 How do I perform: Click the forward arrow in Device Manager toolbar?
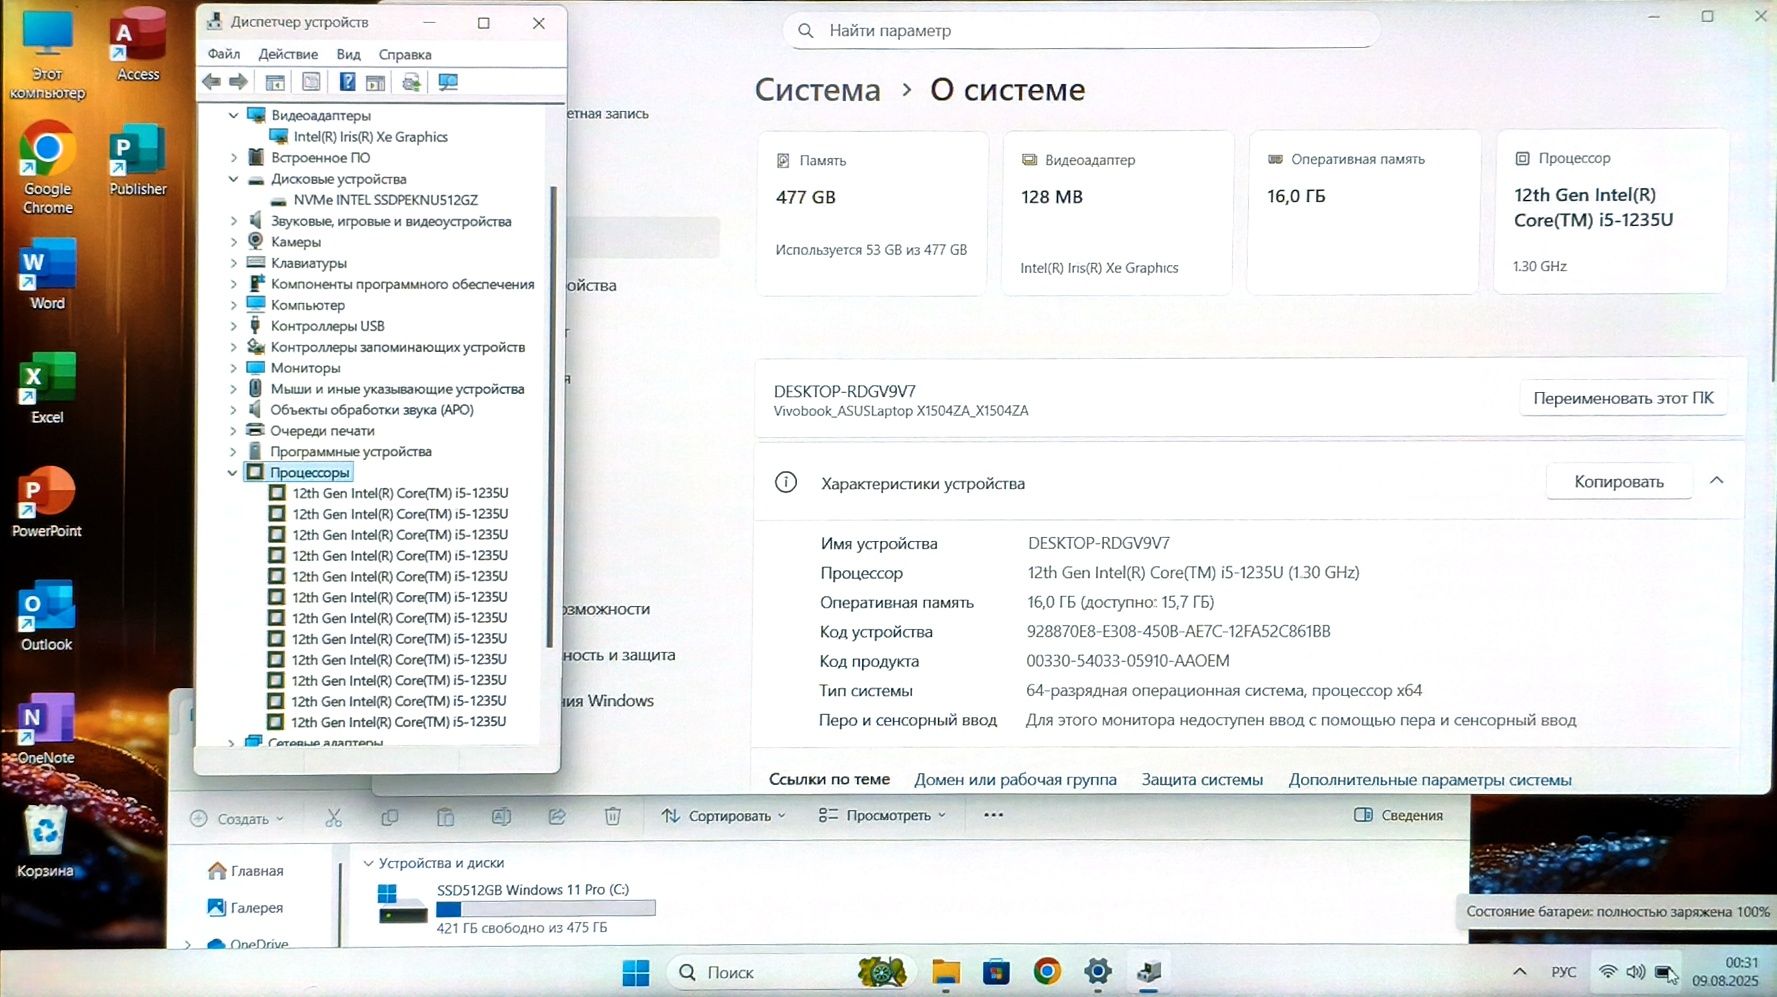(238, 82)
